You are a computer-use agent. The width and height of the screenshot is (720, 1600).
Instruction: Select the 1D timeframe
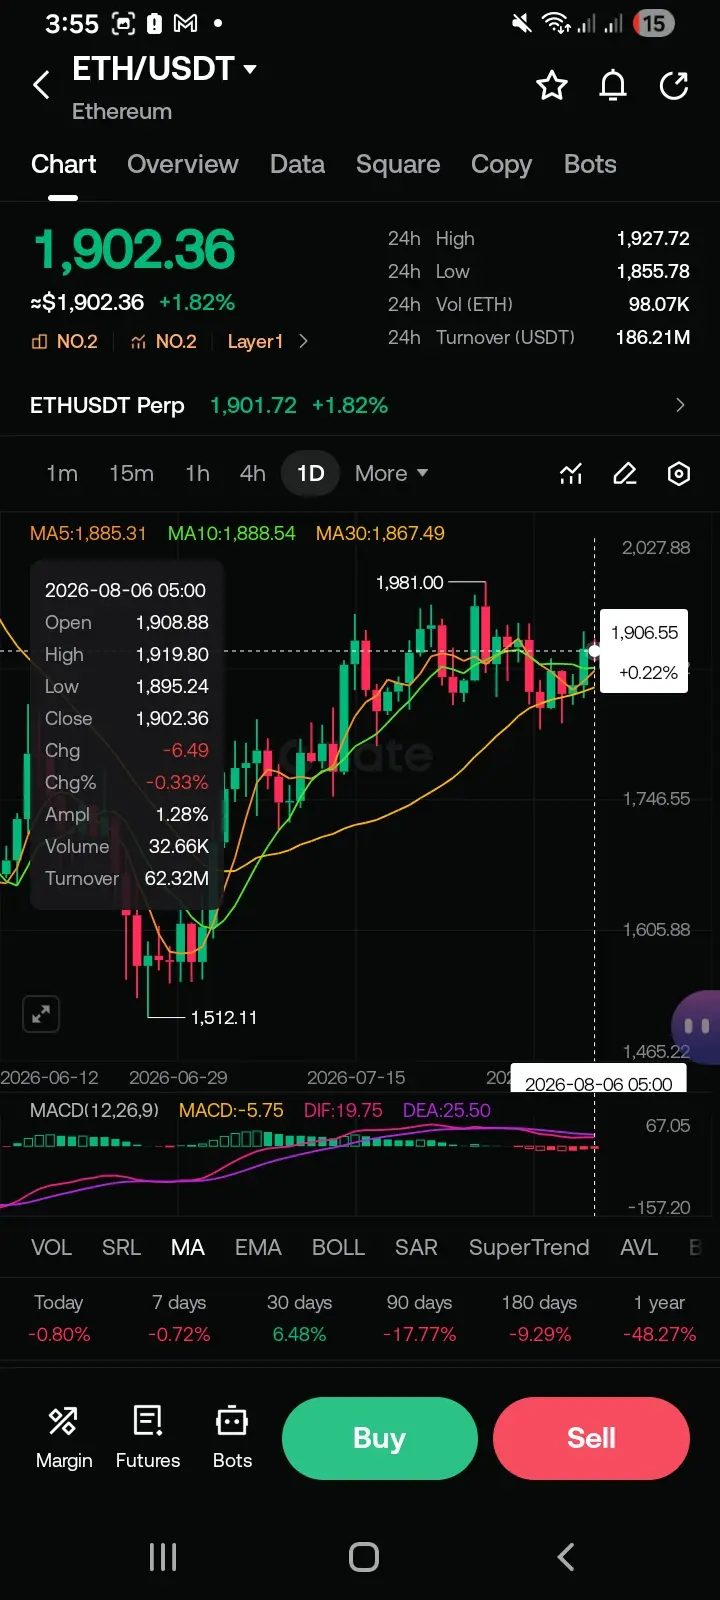tap(311, 473)
